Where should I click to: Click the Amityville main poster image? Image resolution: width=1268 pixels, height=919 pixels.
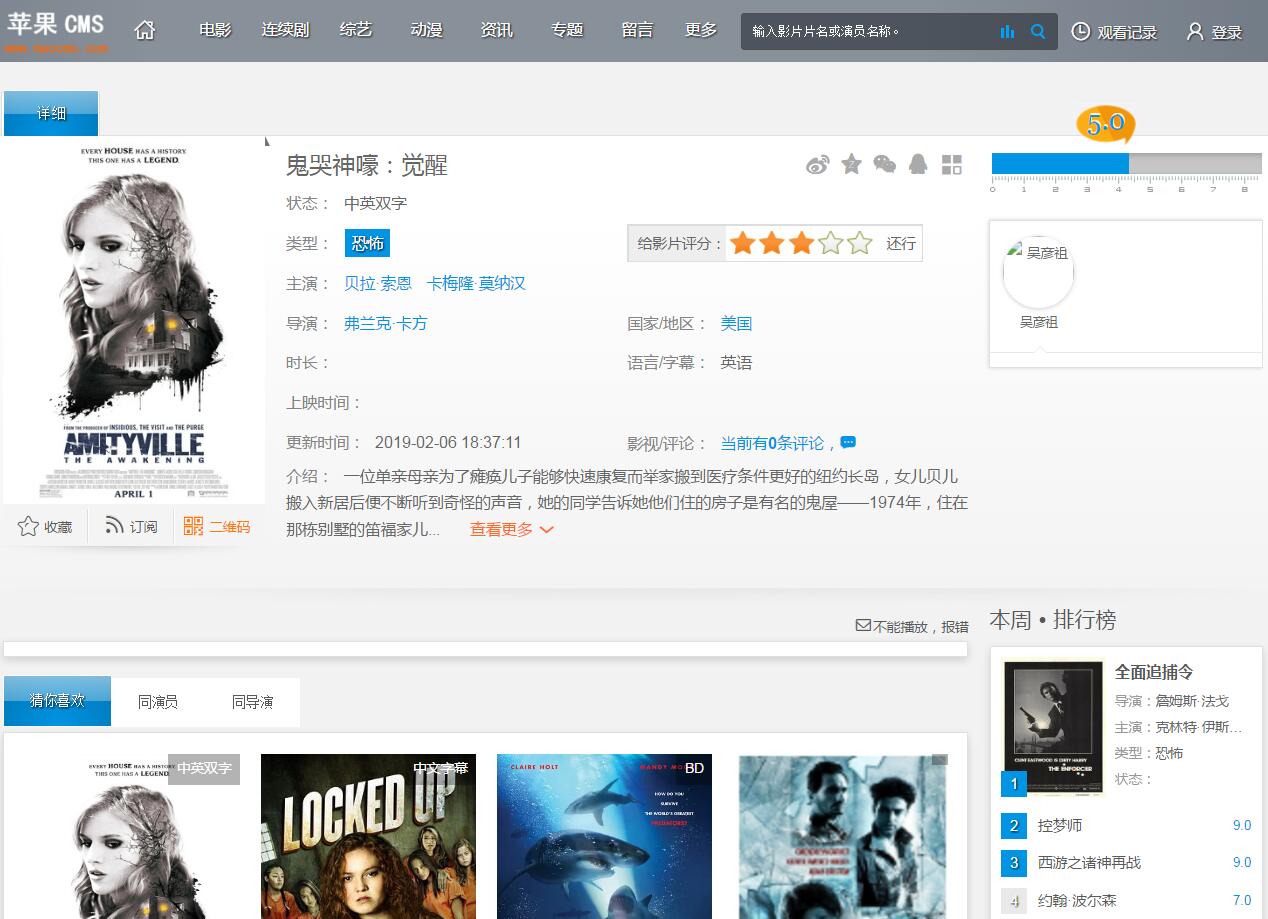(x=134, y=320)
